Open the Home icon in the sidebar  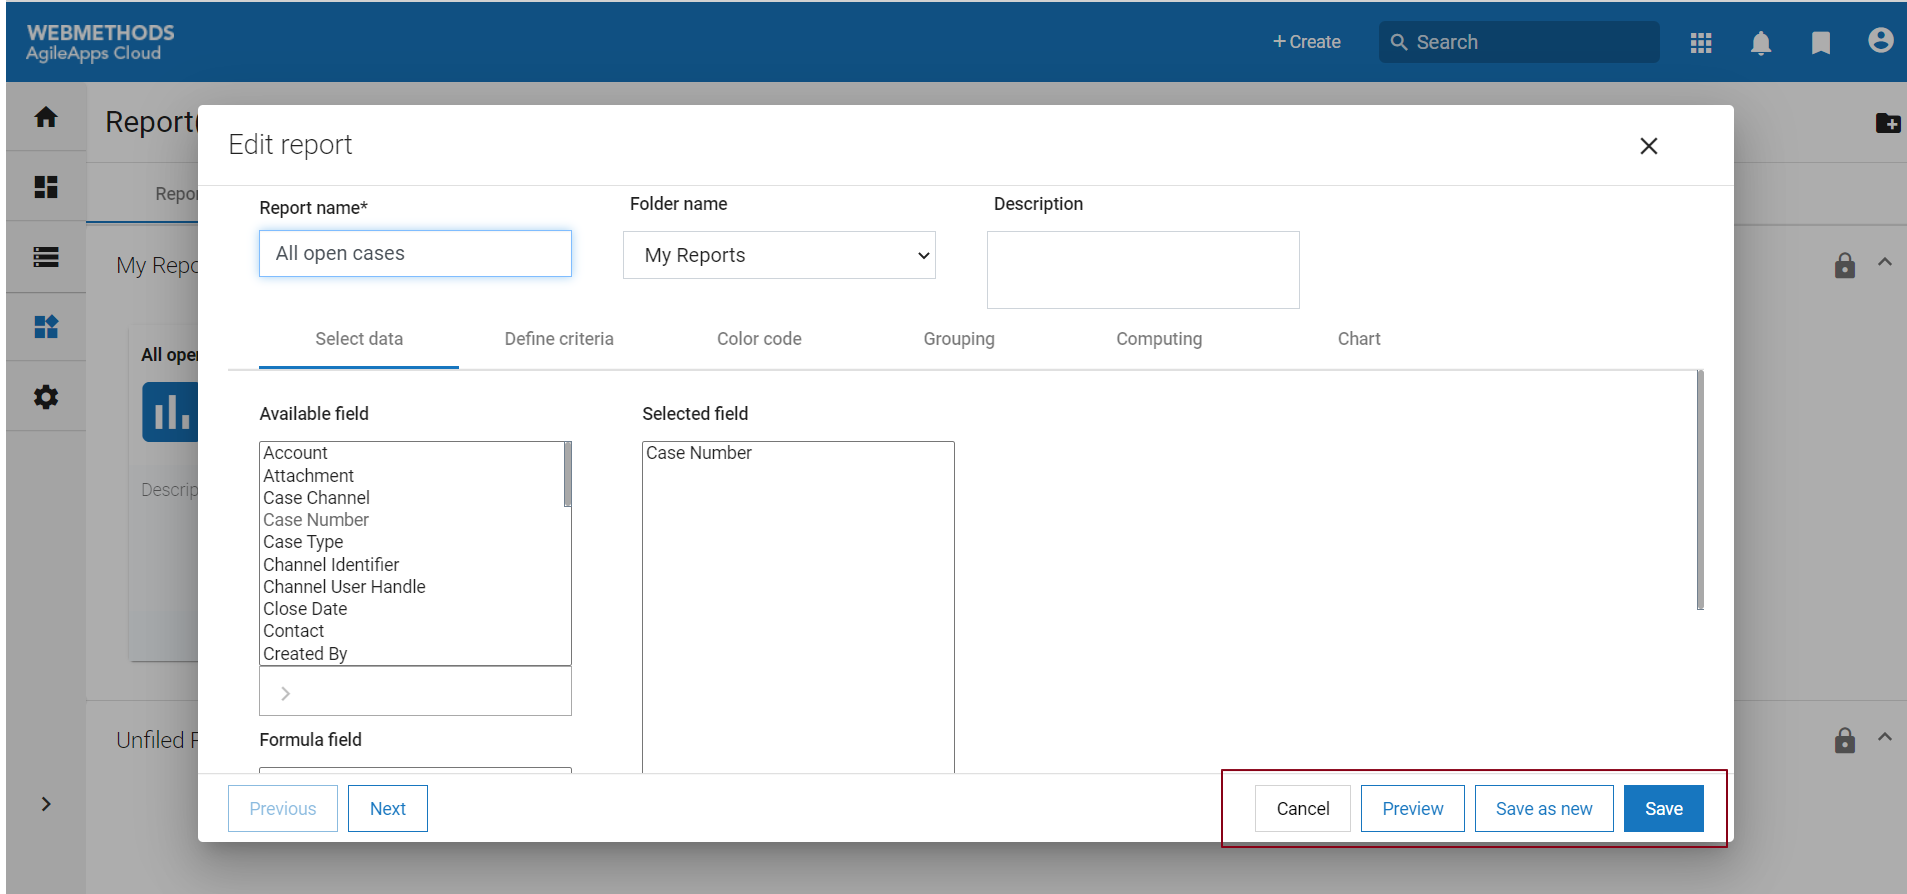pyautogui.click(x=46, y=117)
